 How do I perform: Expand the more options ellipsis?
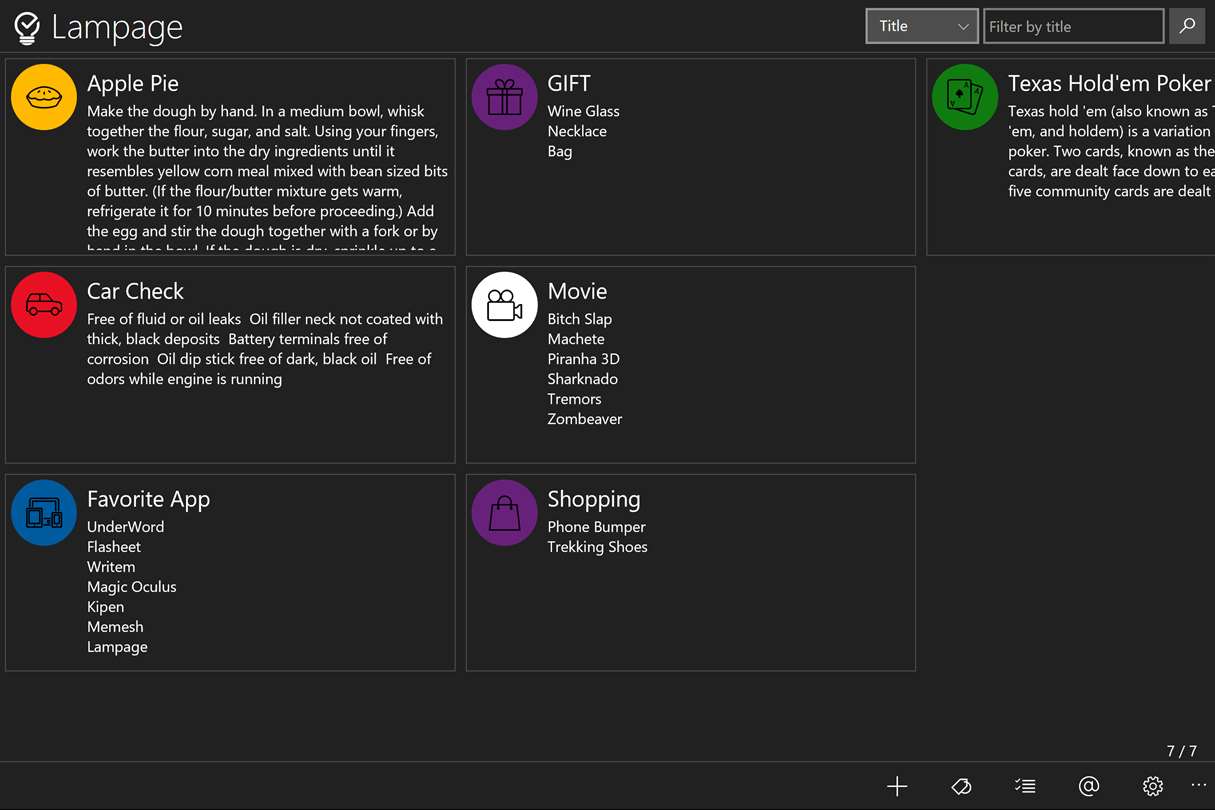(x=1199, y=785)
